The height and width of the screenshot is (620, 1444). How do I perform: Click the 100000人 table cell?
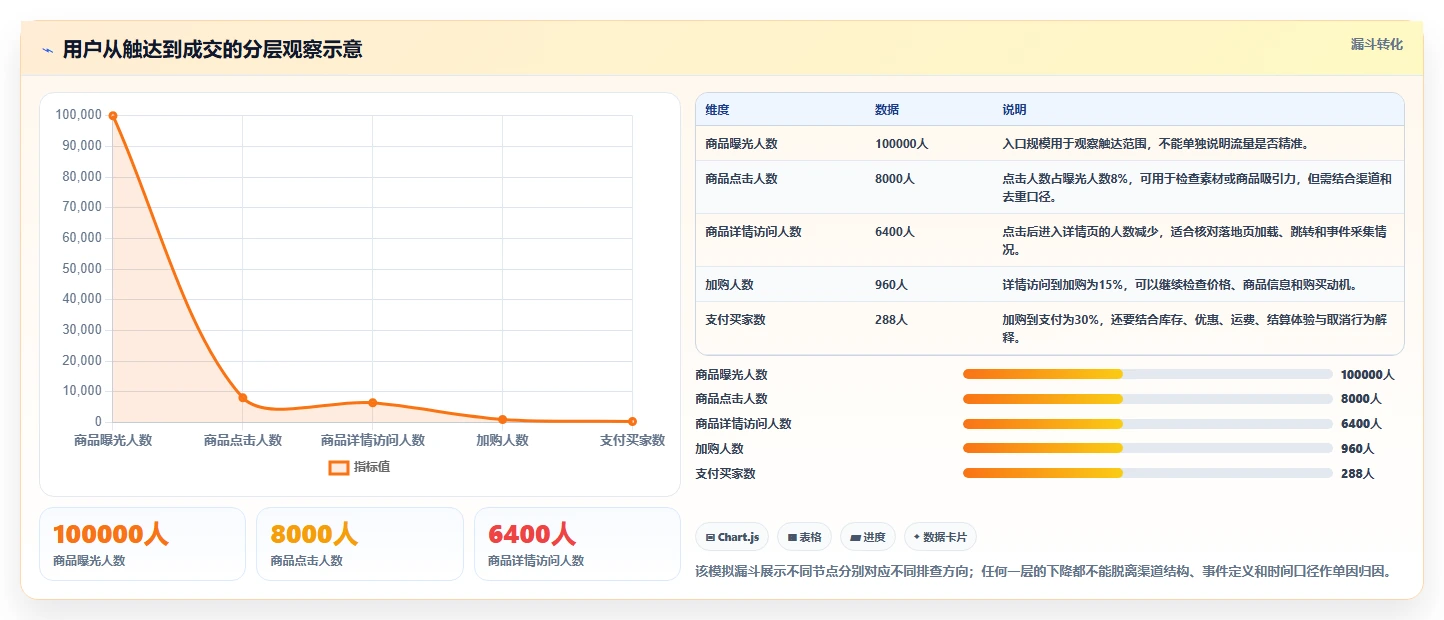(901, 144)
